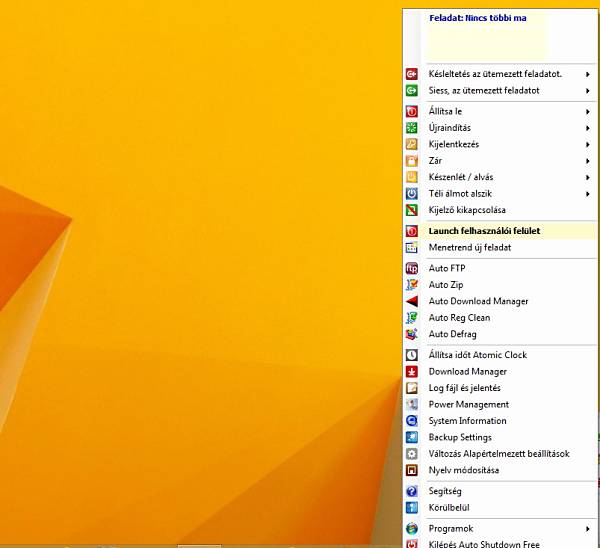Expand the Siess, az ütemezett feladatot submenu arrow

(587, 91)
